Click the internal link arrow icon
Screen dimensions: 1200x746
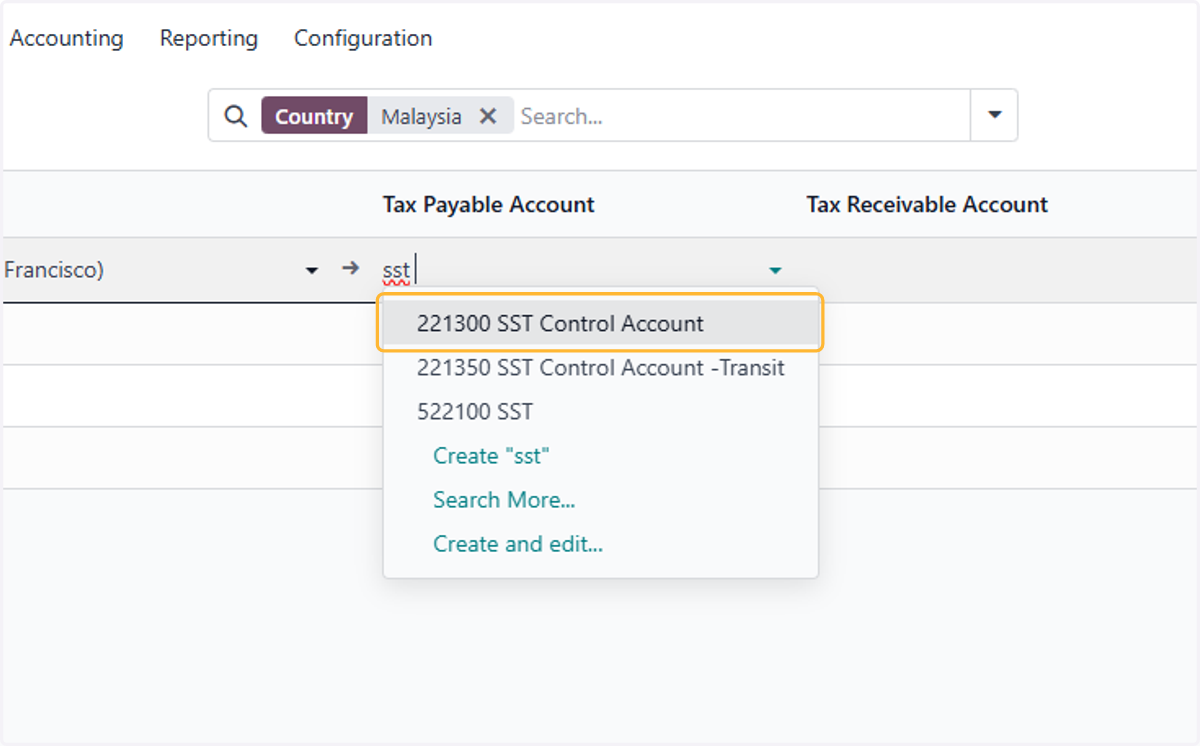click(350, 268)
